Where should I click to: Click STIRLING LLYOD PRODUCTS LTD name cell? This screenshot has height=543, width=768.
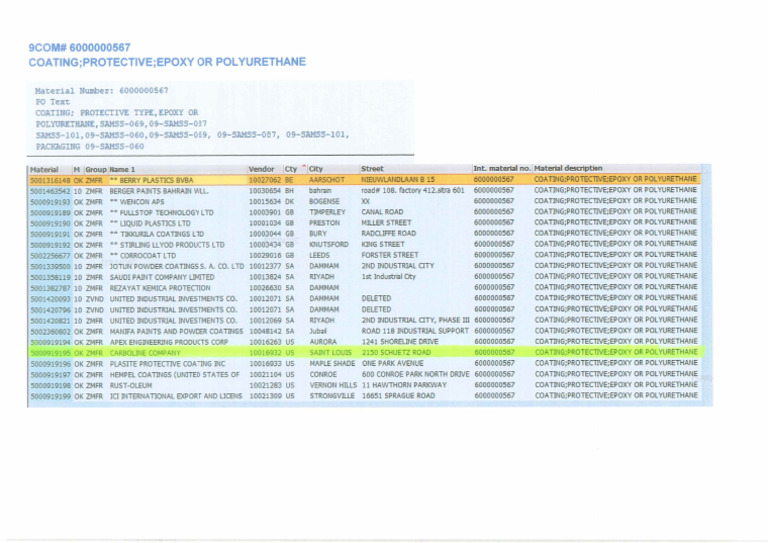click(167, 245)
